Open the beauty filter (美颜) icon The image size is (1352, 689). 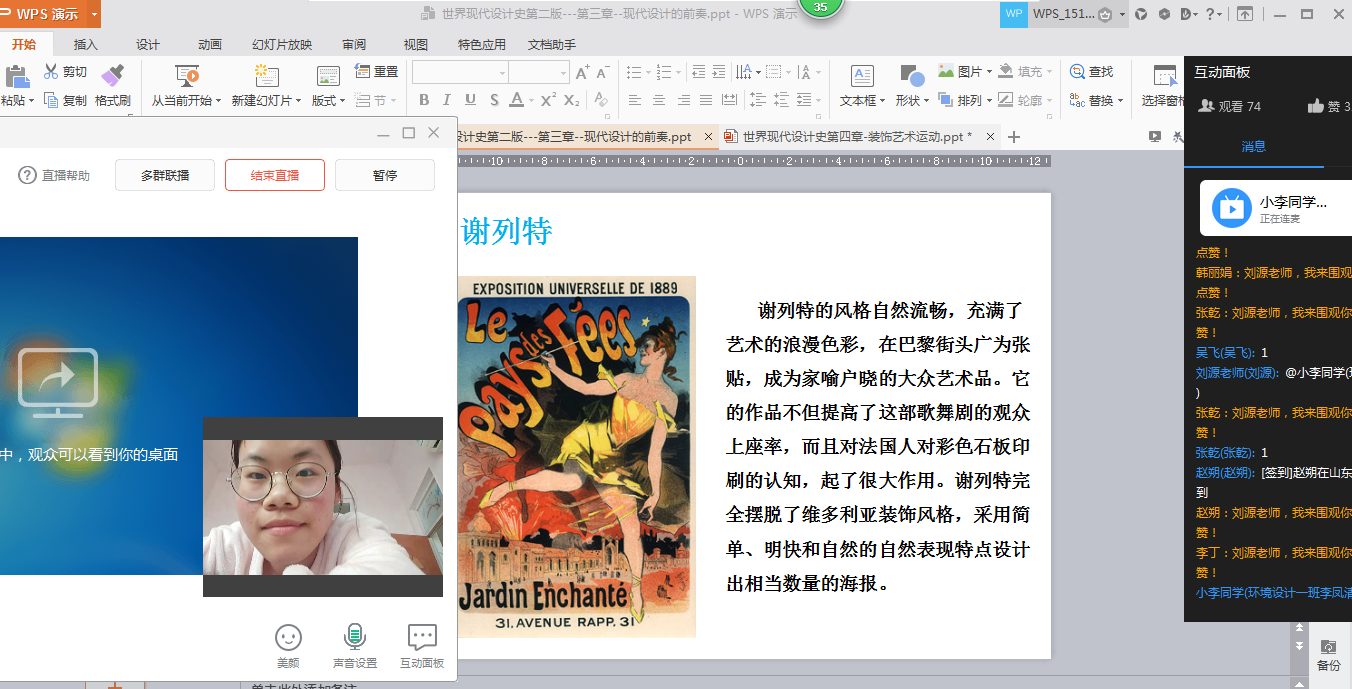(x=288, y=637)
